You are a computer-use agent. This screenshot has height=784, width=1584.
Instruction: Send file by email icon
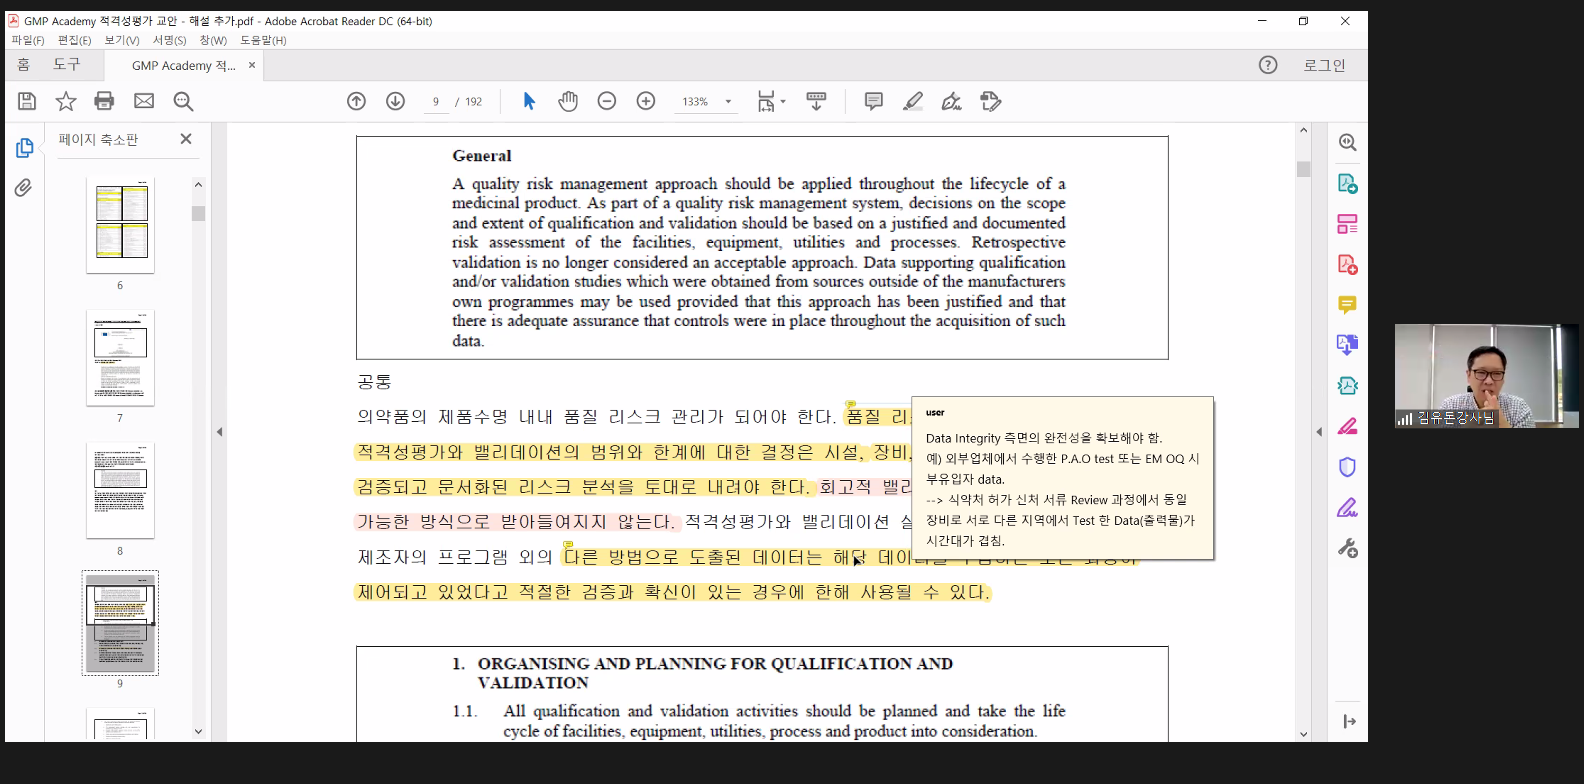click(x=144, y=101)
